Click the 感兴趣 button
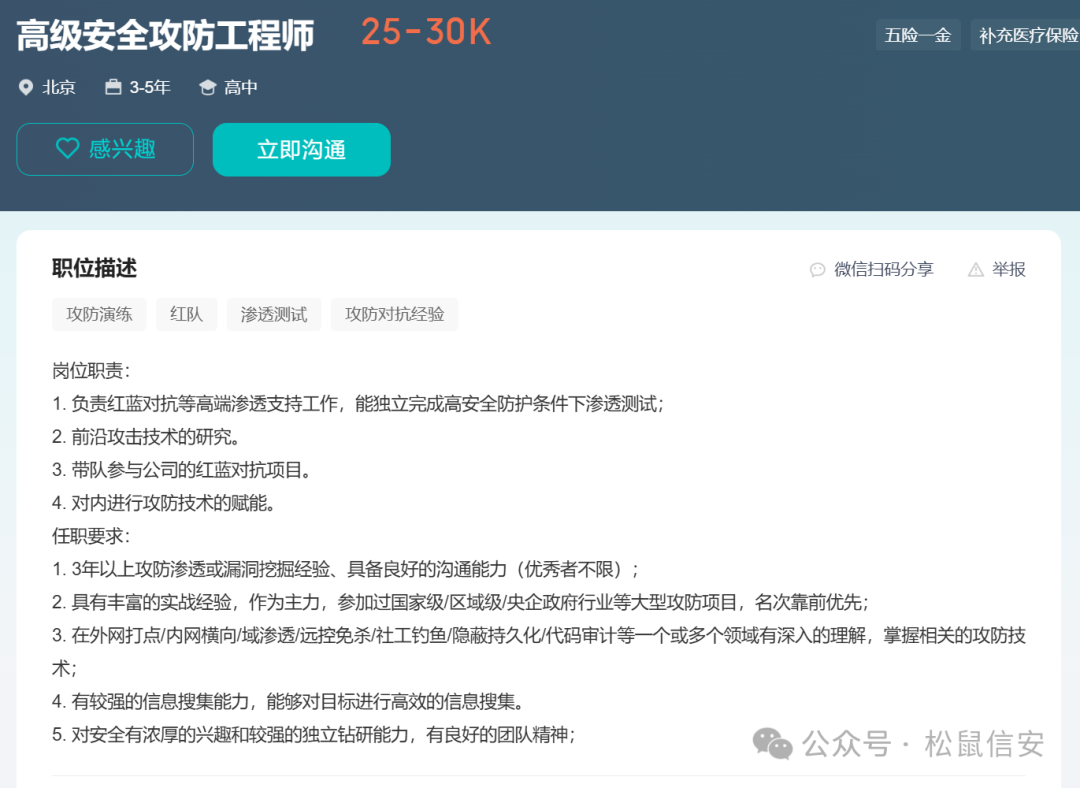This screenshot has height=788, width=1080. point(105,149)
